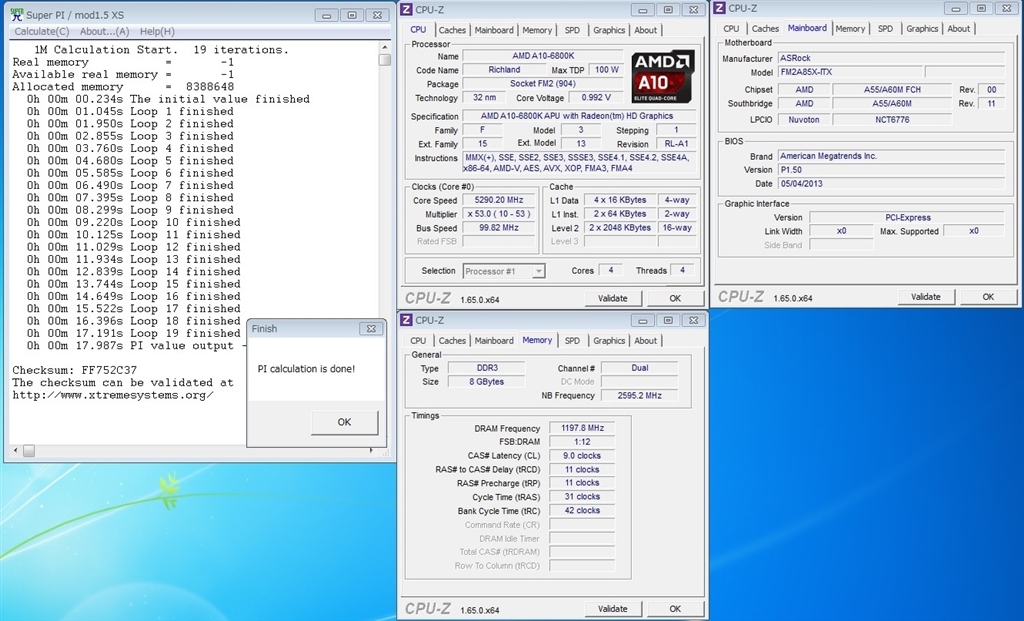Image resolution: width=1024 pixels, height=621 pixels.
Task: Click the Manufacturer value 'ASRock'
Action: click(x=891, y=58)
